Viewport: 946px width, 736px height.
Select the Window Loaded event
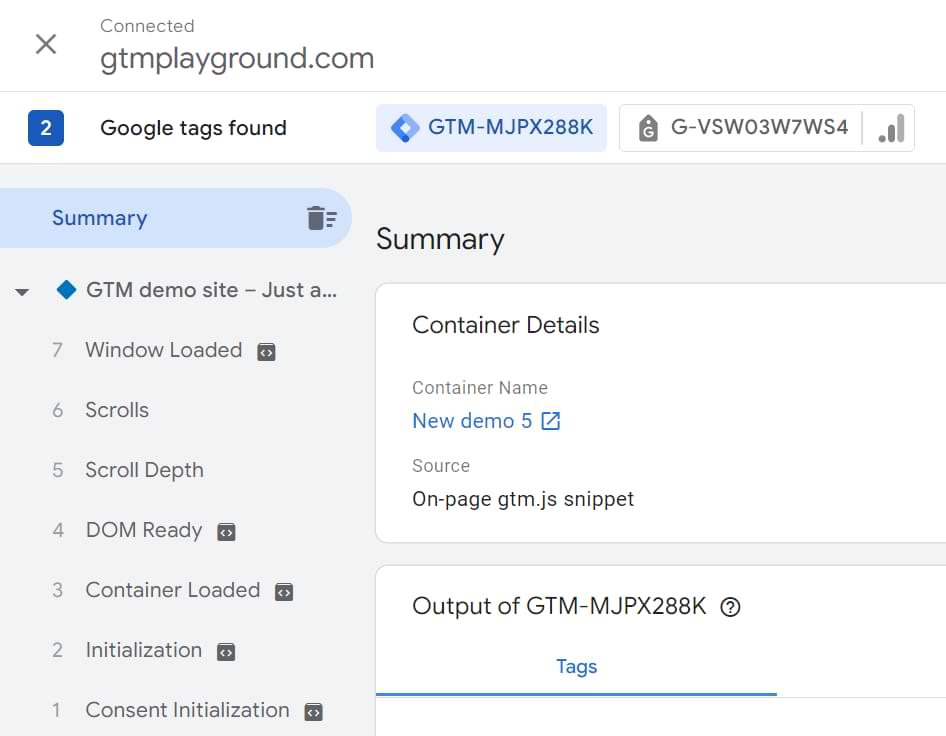point(163,350)
